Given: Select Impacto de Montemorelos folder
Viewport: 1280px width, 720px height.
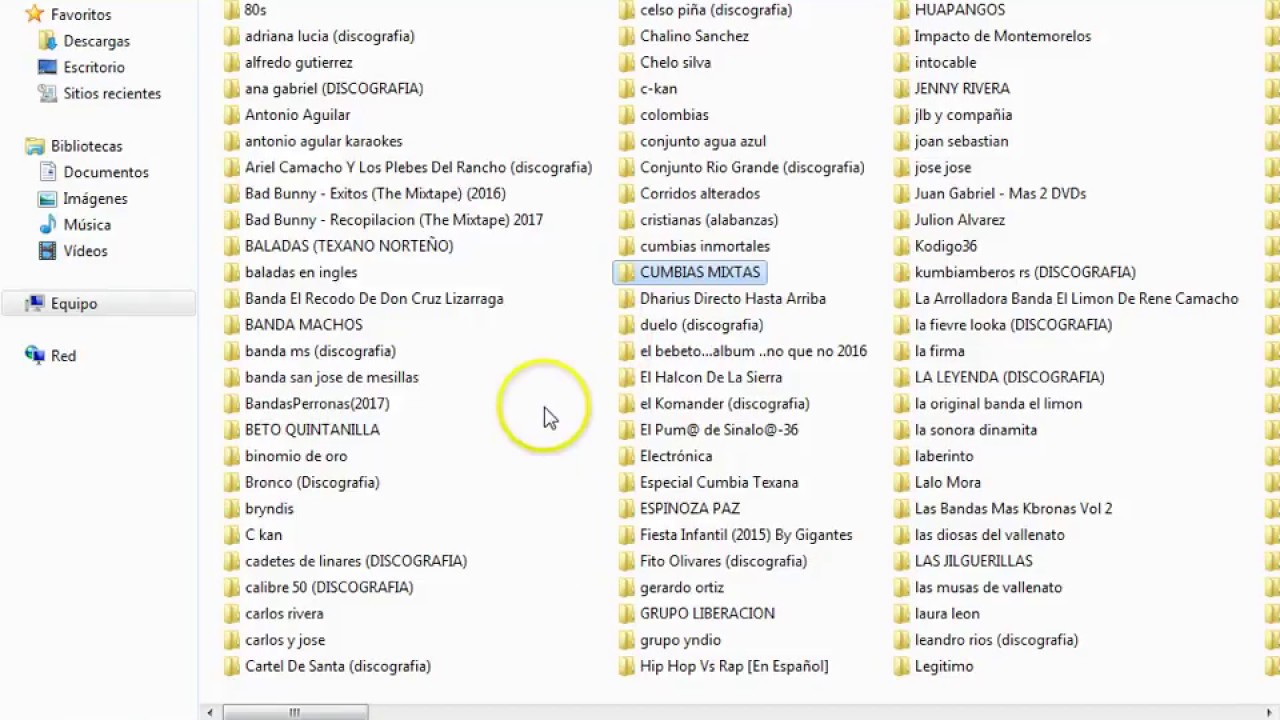Looking at the screenshot, I should coord(1003,36).
